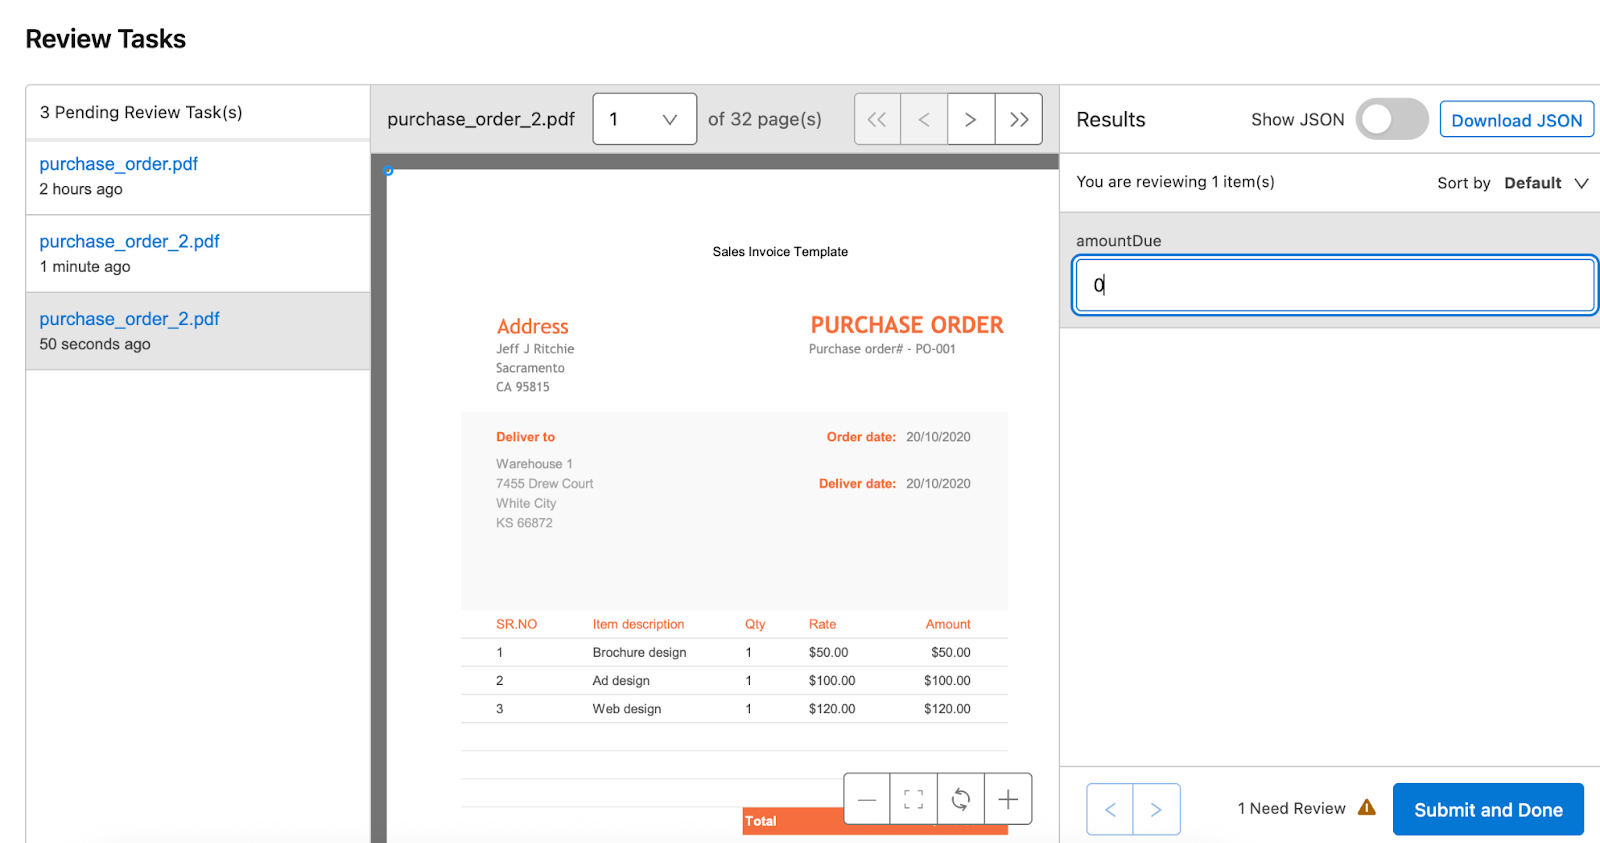
Task: Toggle the Show JSON switch
Action: 1392,119
